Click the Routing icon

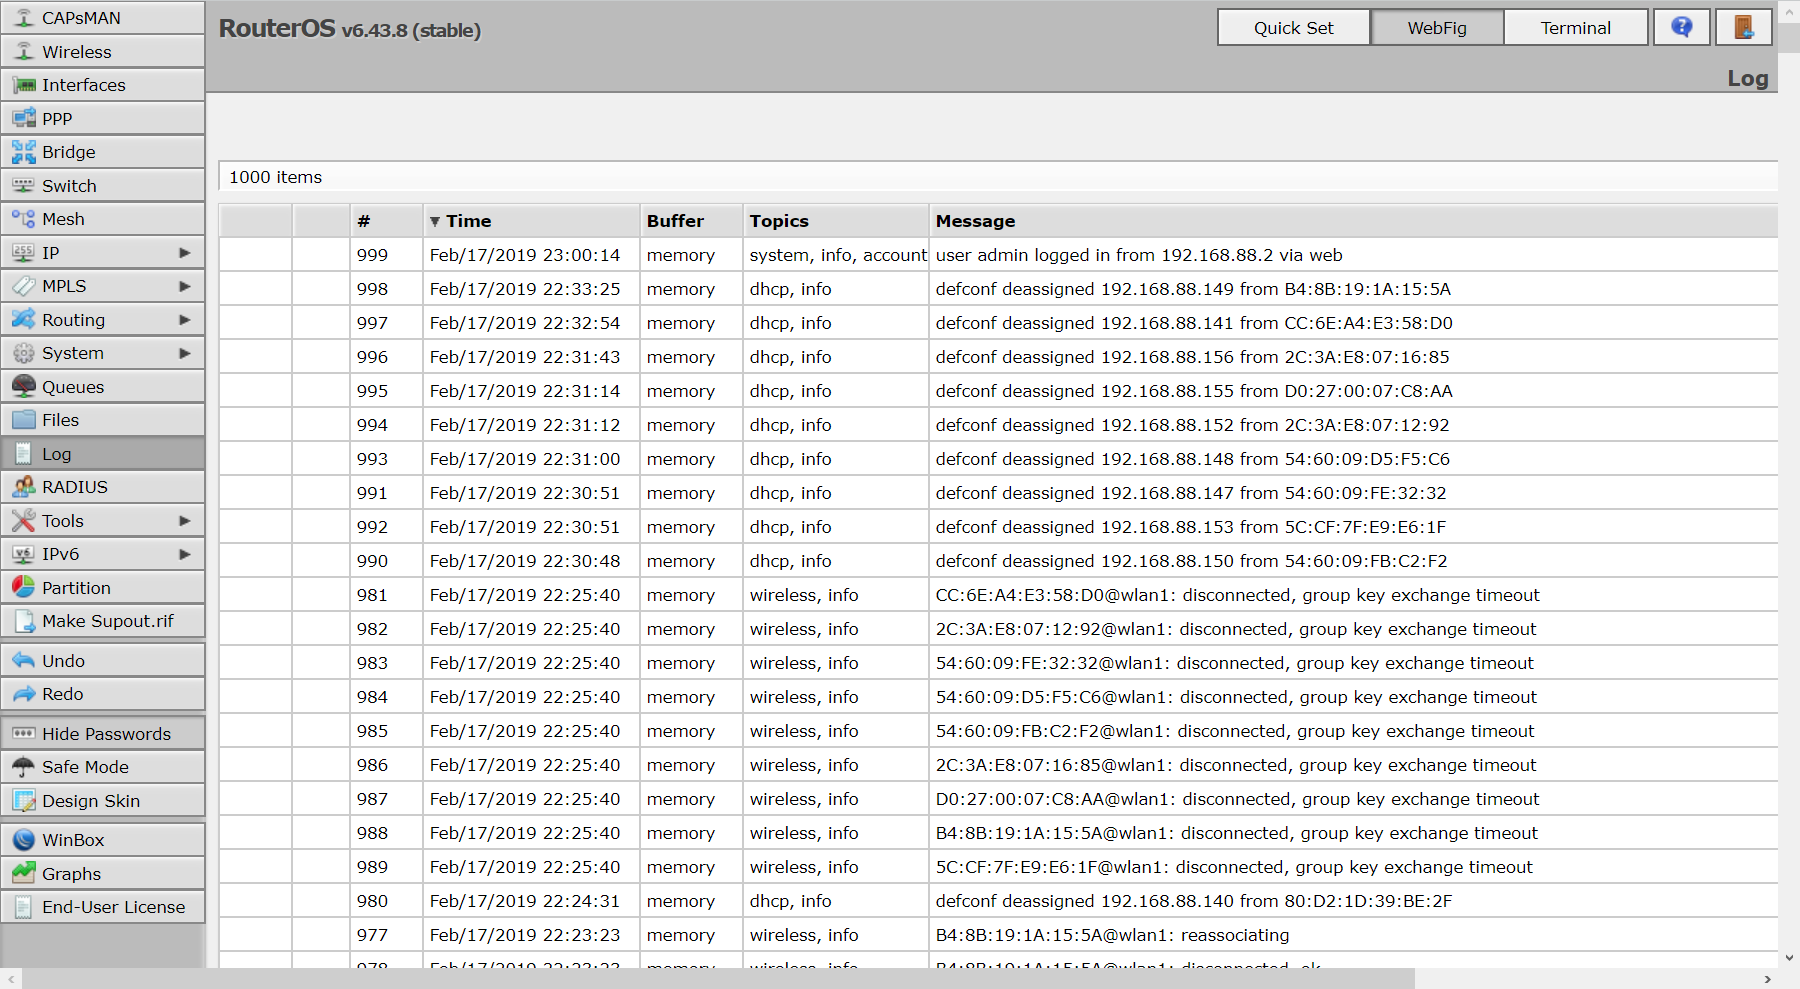(24, 320)
